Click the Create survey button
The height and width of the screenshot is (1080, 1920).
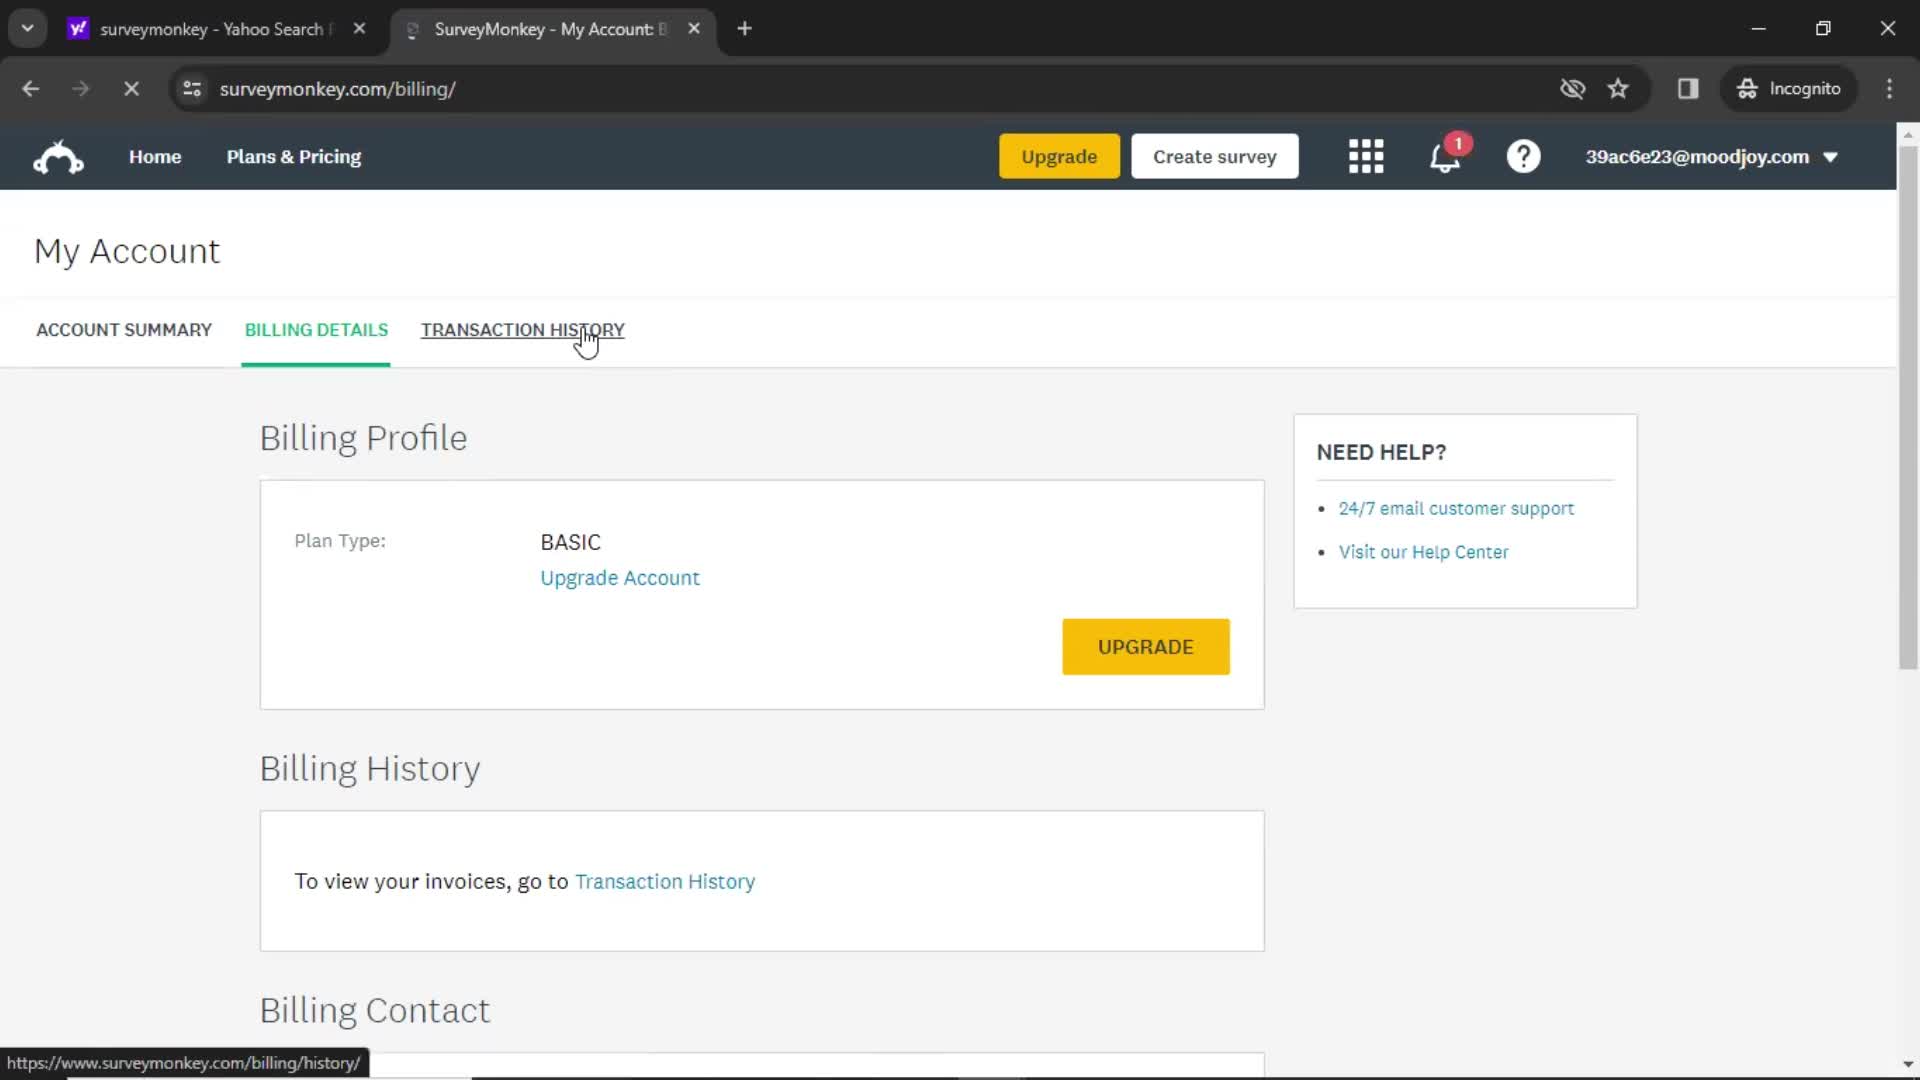pyautogui.click(x=1213, y=156)
